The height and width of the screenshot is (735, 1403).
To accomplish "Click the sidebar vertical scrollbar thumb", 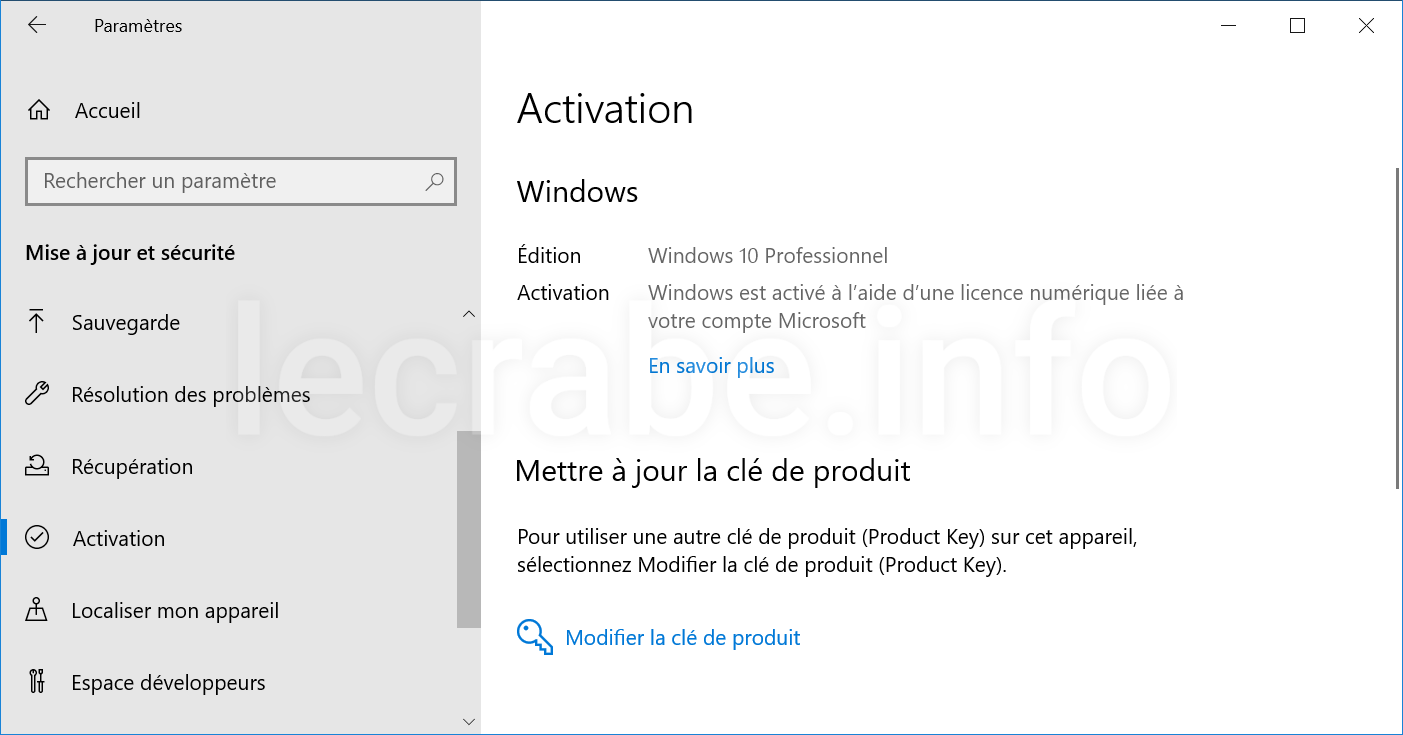I will click(469, 529).
